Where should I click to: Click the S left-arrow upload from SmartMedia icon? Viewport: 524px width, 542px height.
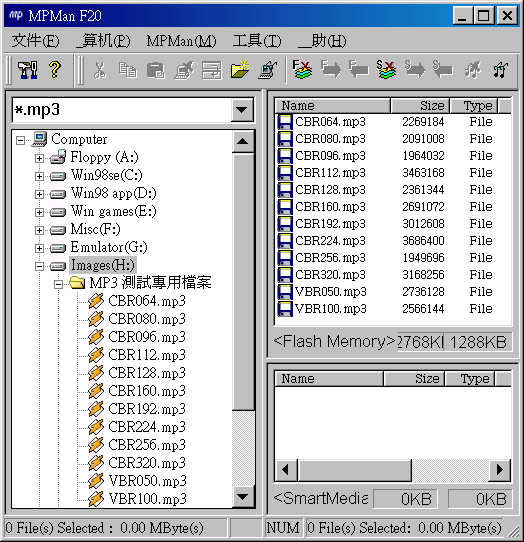(x=442, y=69)
